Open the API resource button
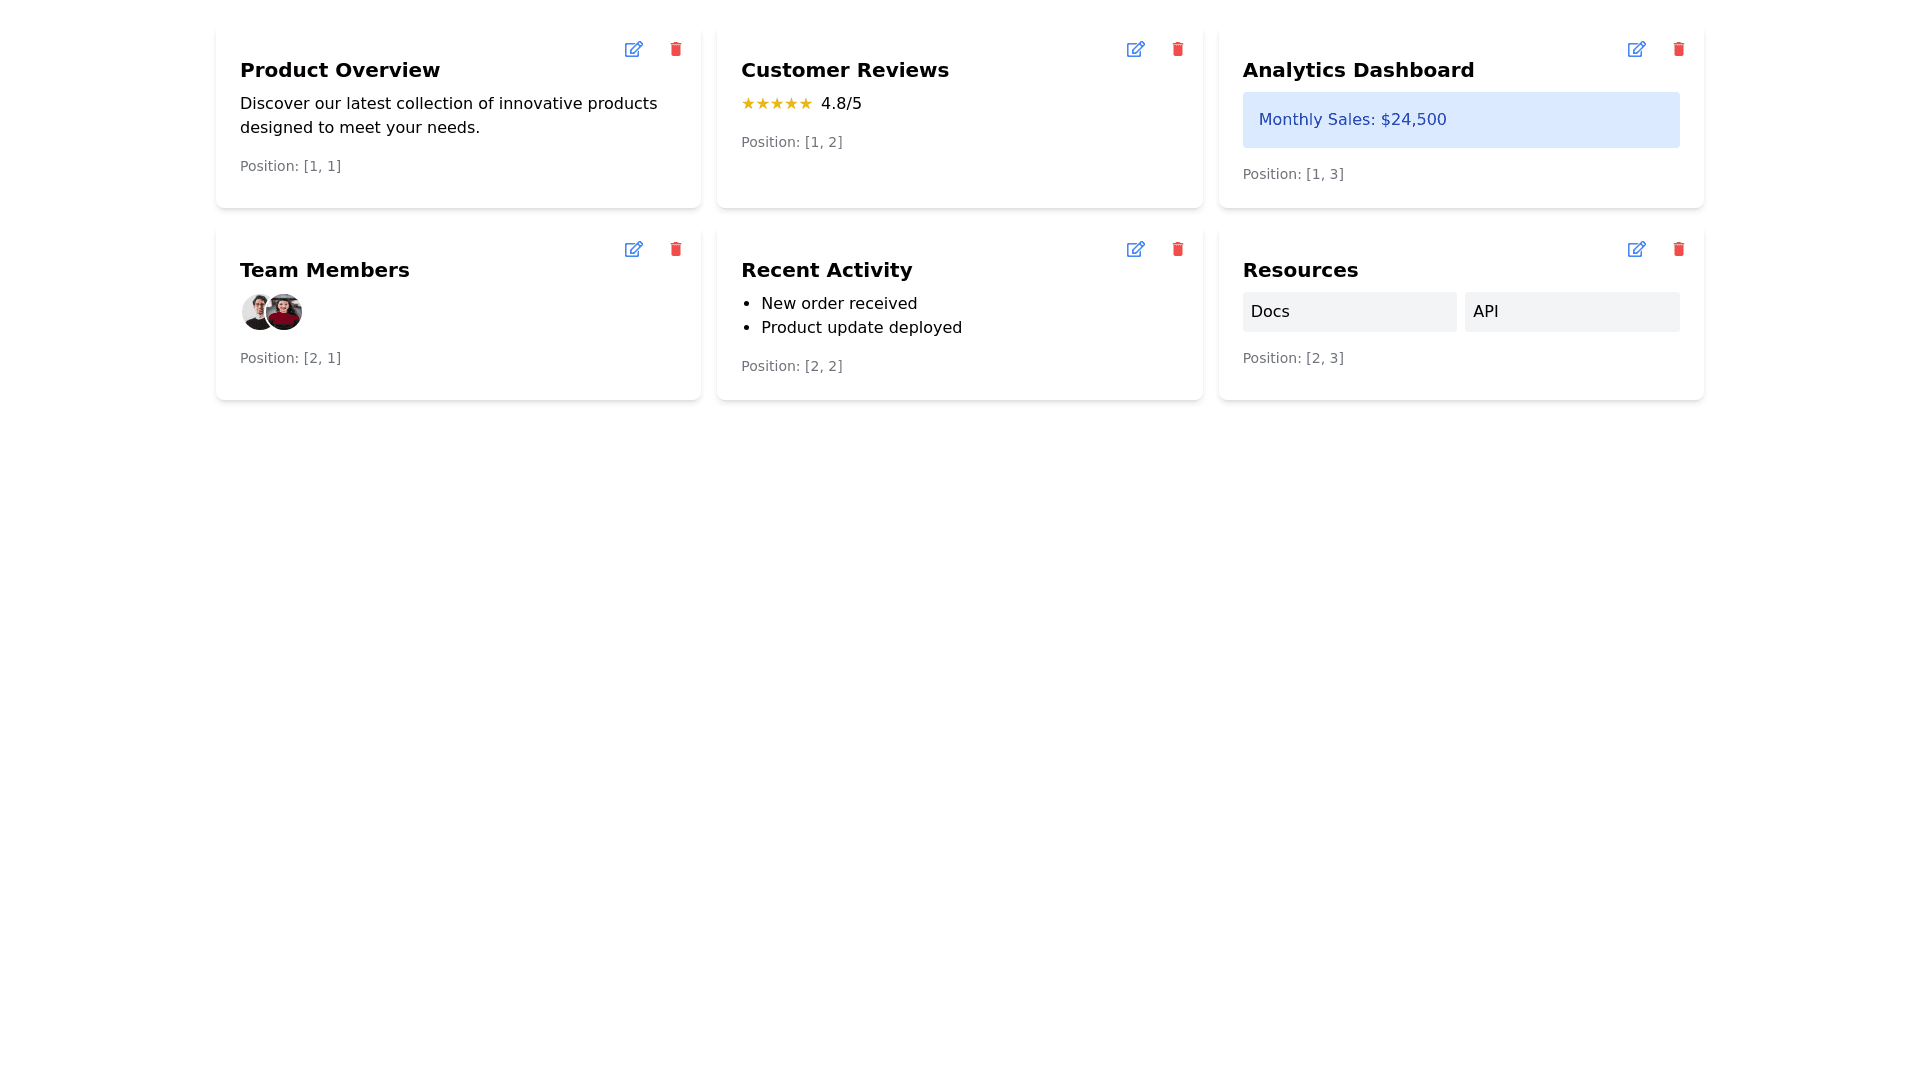 1571,312
